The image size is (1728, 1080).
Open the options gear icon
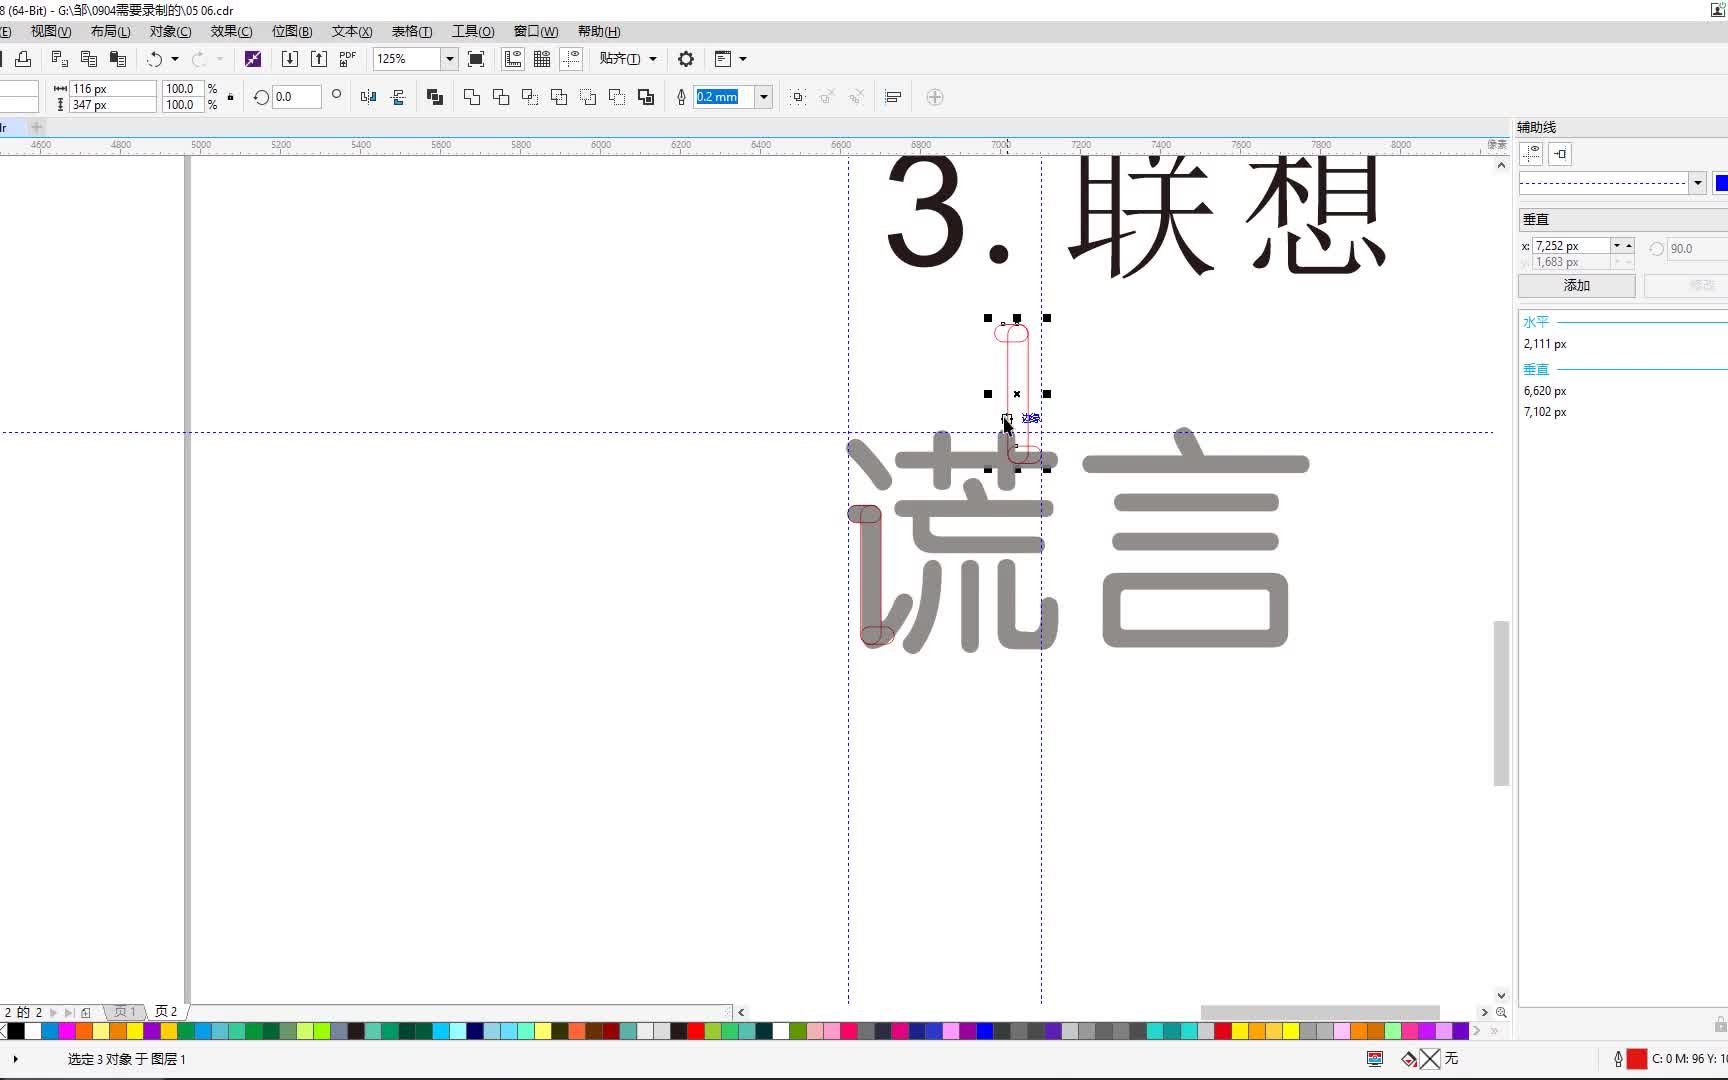(x=686, y=59)
